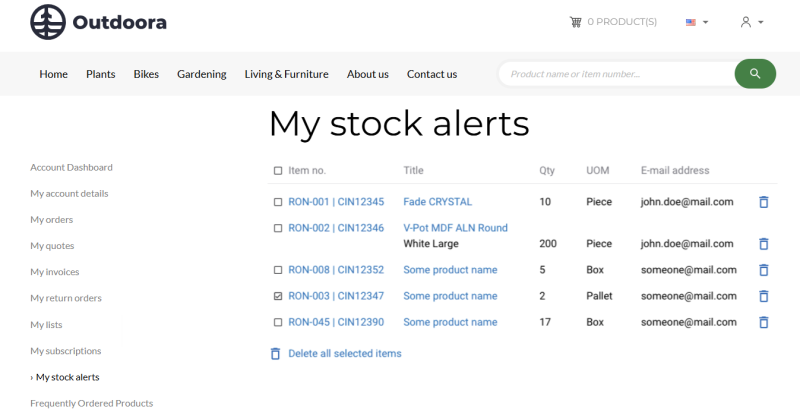This screenshot has width=800, height=419.
Task: Open the user account dropdown
Action: tap(752, 22)
